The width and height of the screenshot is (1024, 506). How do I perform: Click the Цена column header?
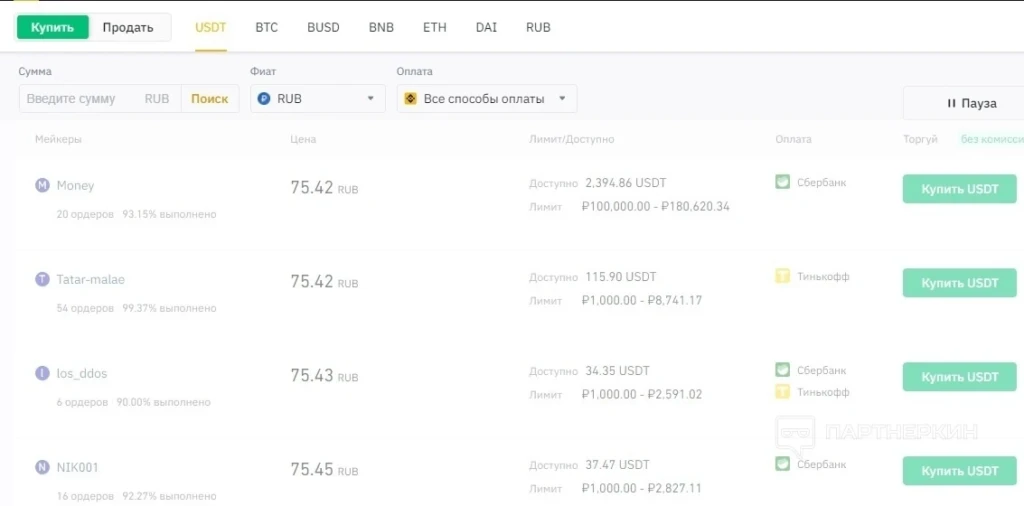[303, 139]
